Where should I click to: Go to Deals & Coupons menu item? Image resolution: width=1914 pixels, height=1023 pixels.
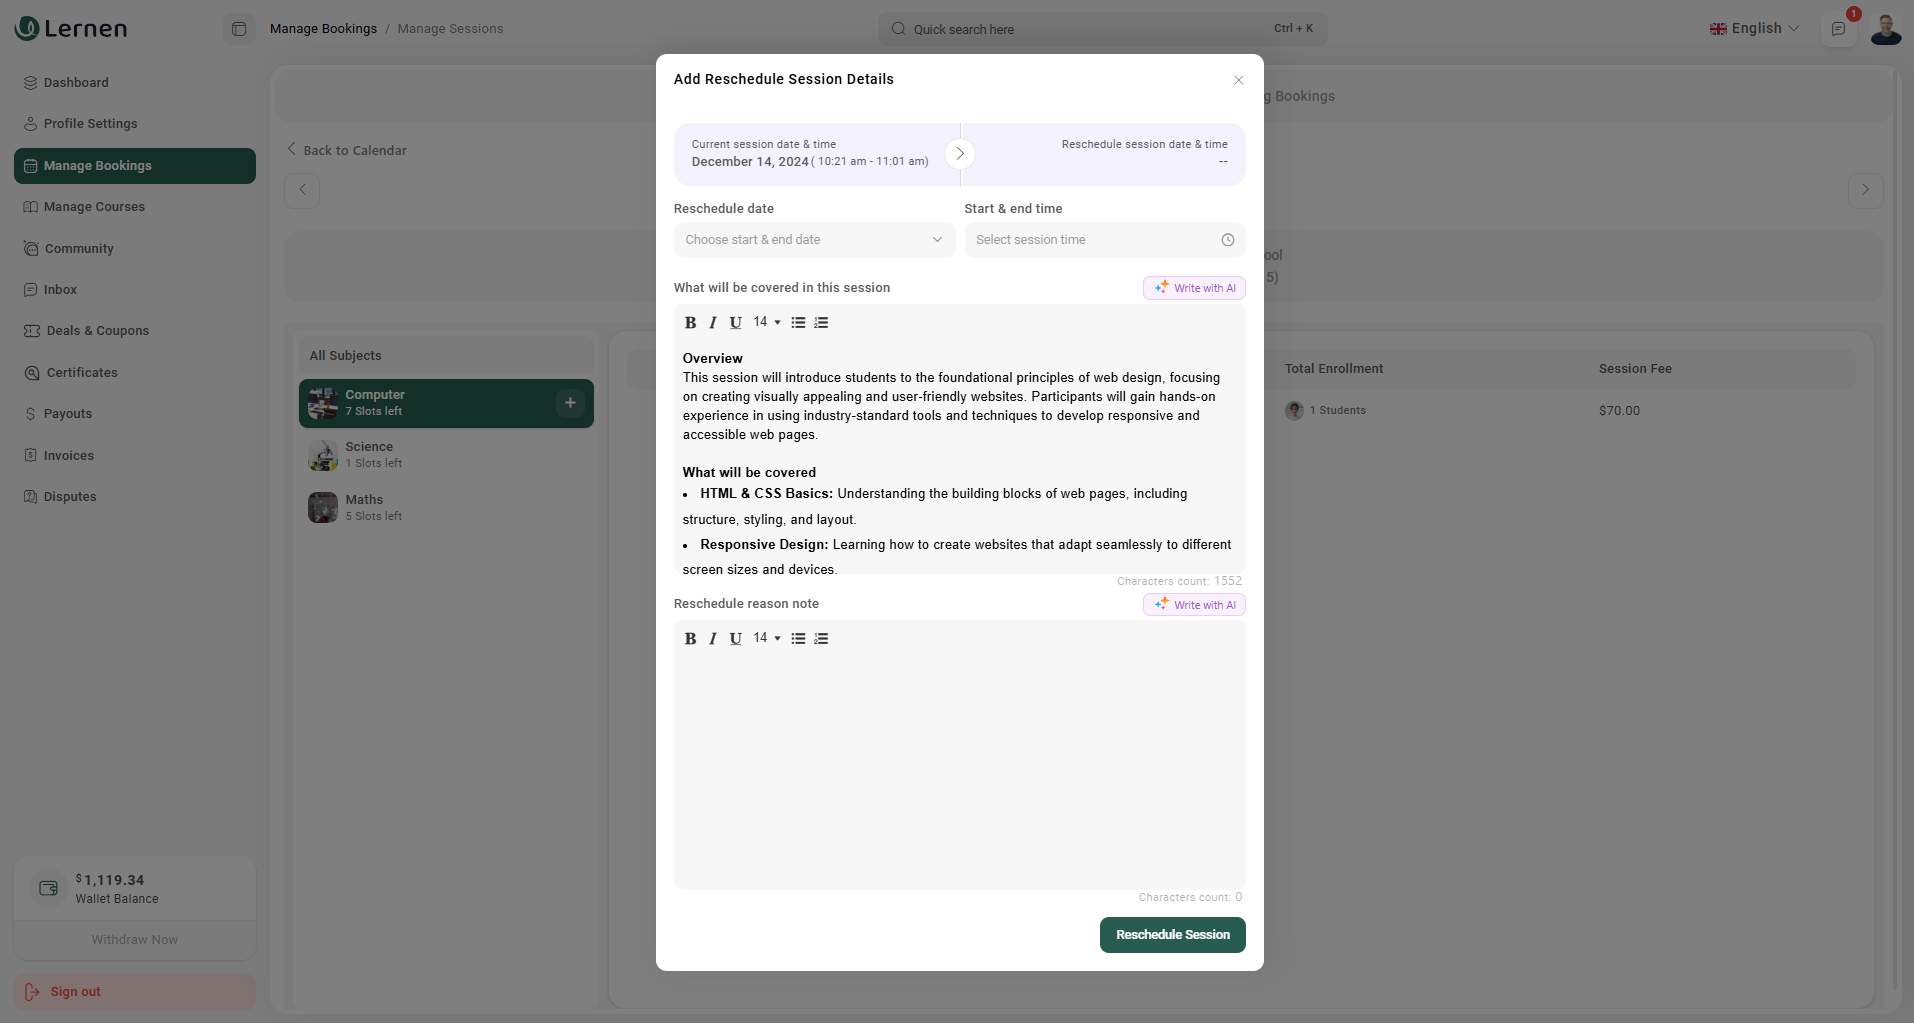click(x=97, y=331)
